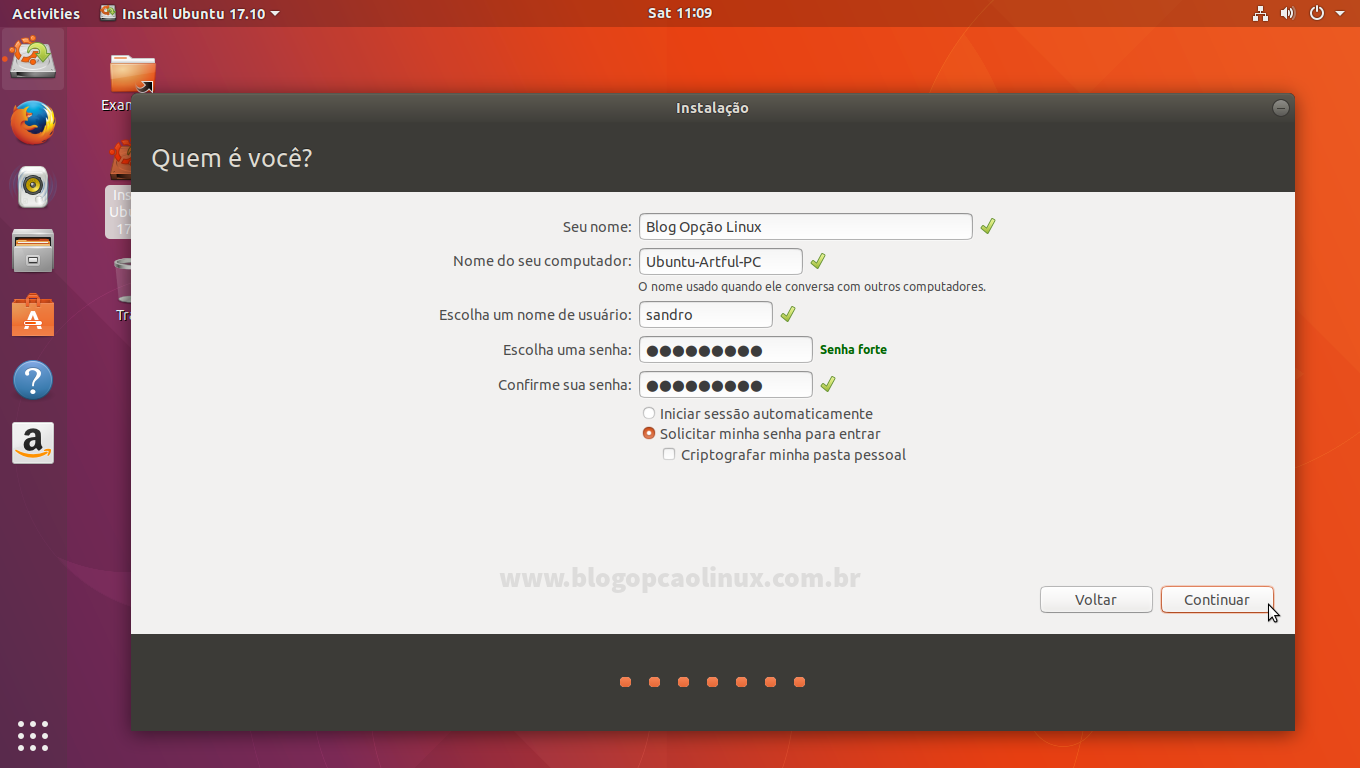Image resolution: width=1360 pixels, height=768 pixels.
Task: Focus the Confirme sua senha field
Action: [726, 385]
